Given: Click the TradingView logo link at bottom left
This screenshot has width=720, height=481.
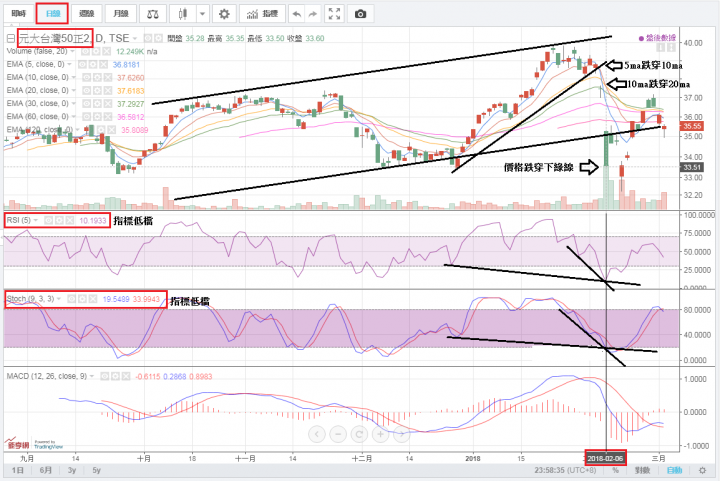Looking at the screenshot, I should coord(49,445).
